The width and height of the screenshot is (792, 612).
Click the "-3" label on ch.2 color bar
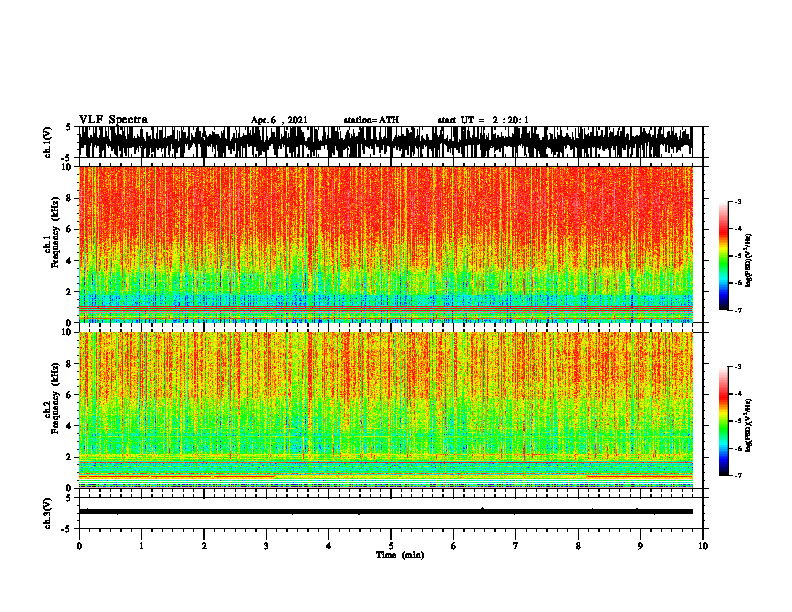(738, 367)
